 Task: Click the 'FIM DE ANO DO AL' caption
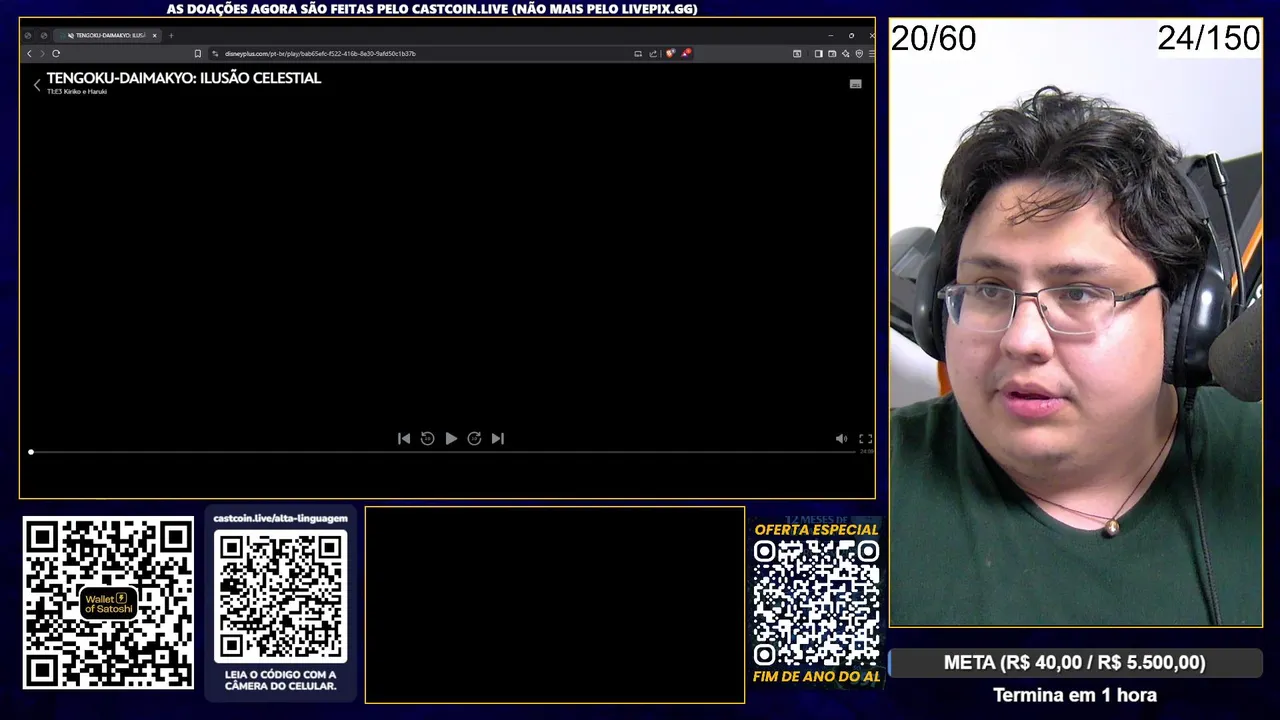click(816, 677)
